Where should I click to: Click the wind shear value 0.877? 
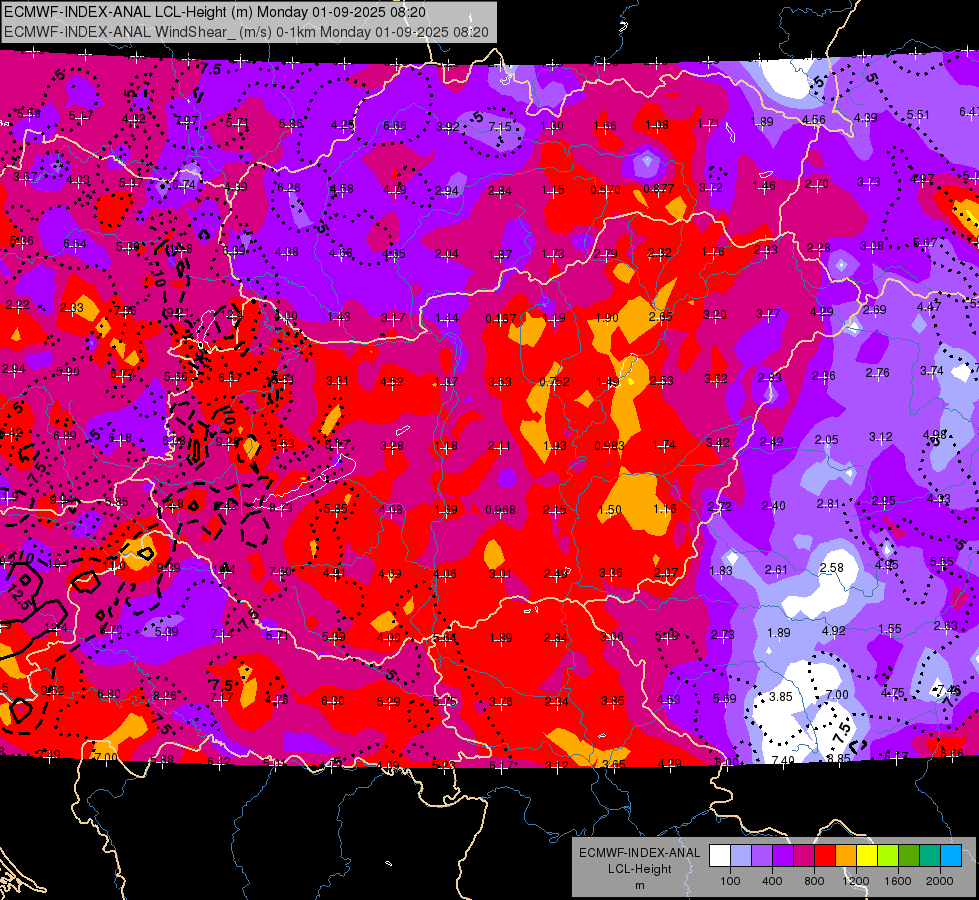coord(659,189)
